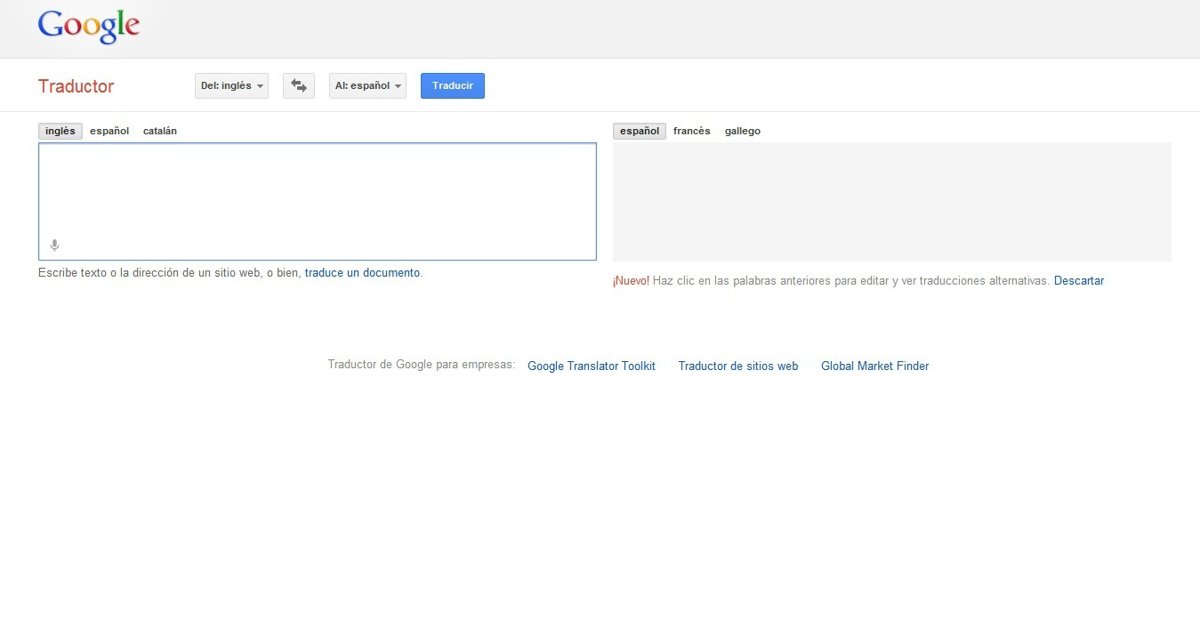Image resolution: width=1200 pixels, height=620 pixels.
Task: Swap languages with the arrows icon
Action: [299, 86]
